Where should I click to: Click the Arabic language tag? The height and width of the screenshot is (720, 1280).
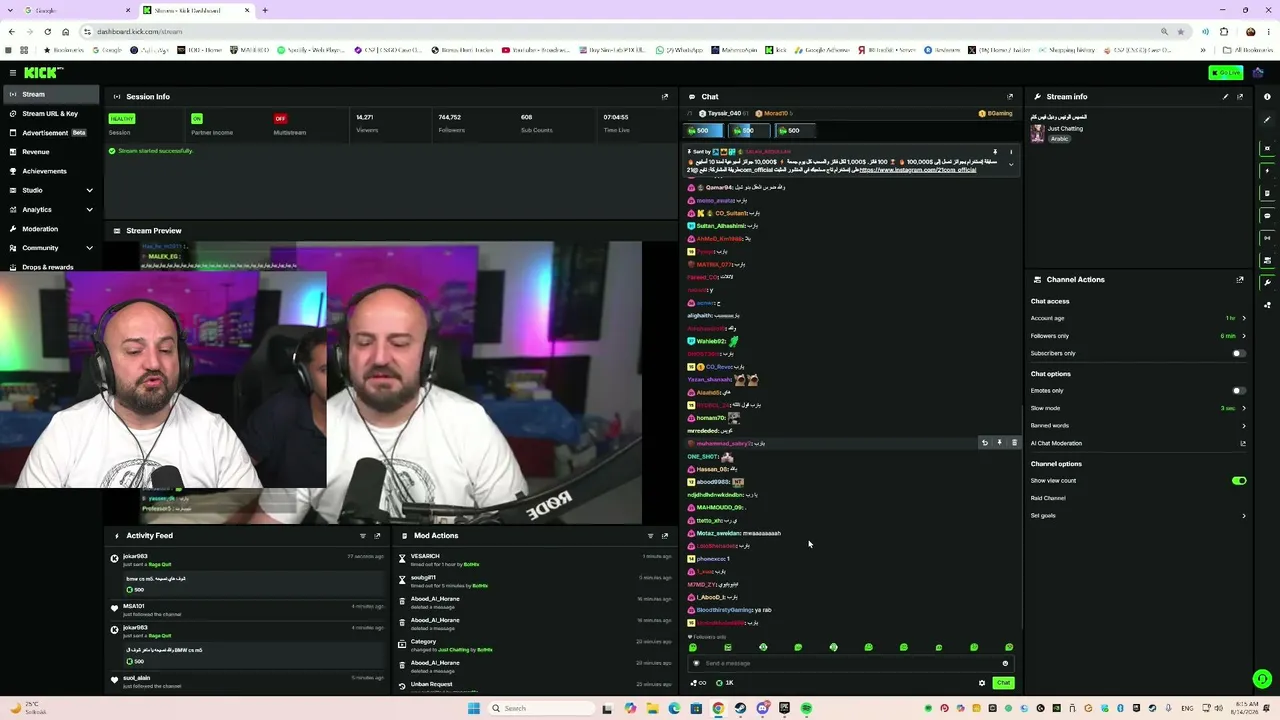coord(1059,139)
